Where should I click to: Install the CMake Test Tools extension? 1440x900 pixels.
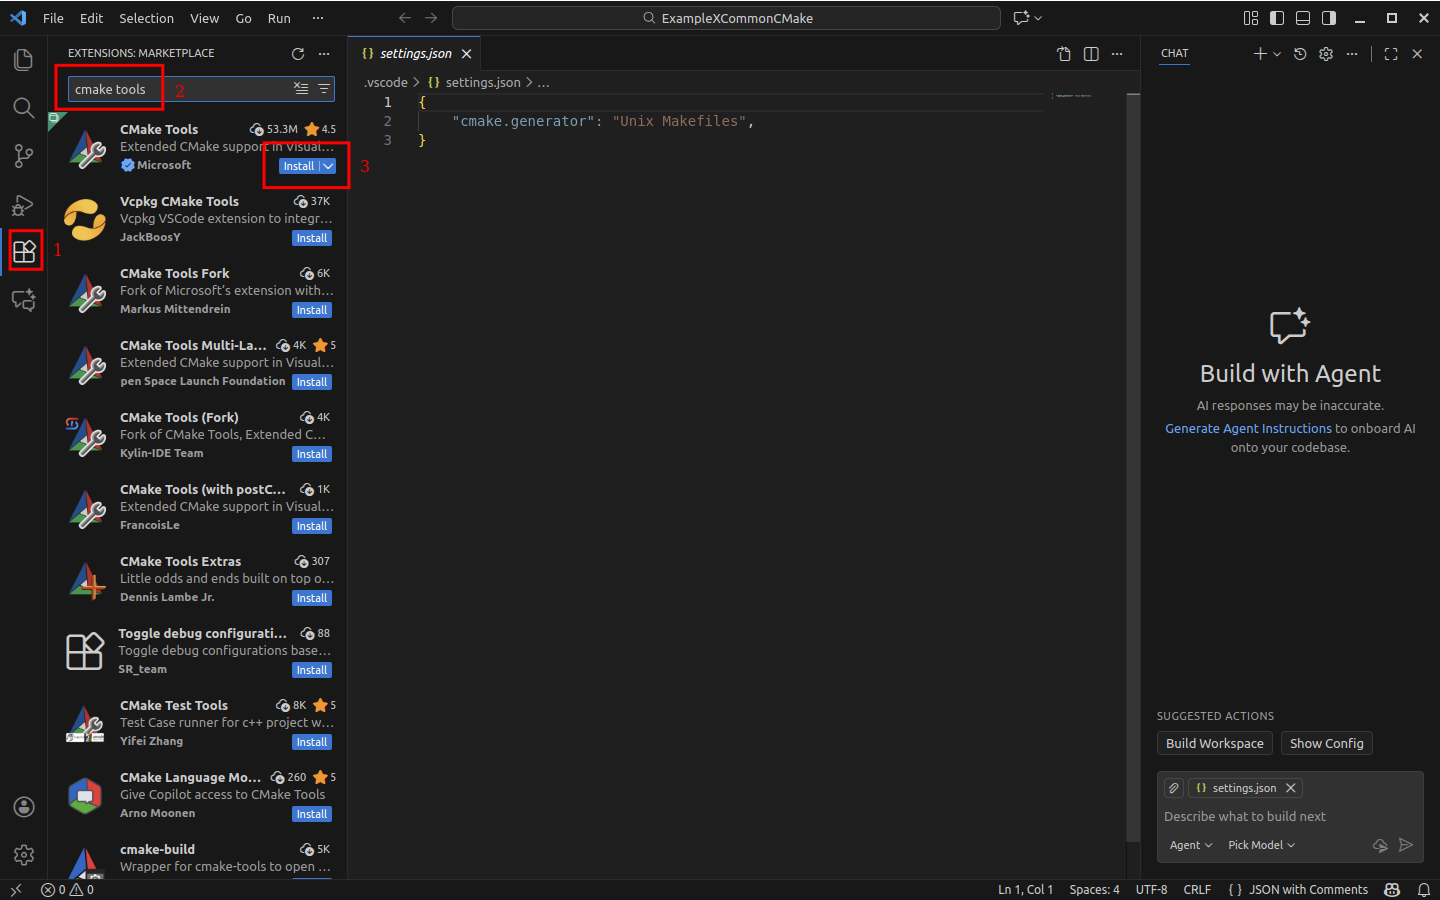click(312, 742)
